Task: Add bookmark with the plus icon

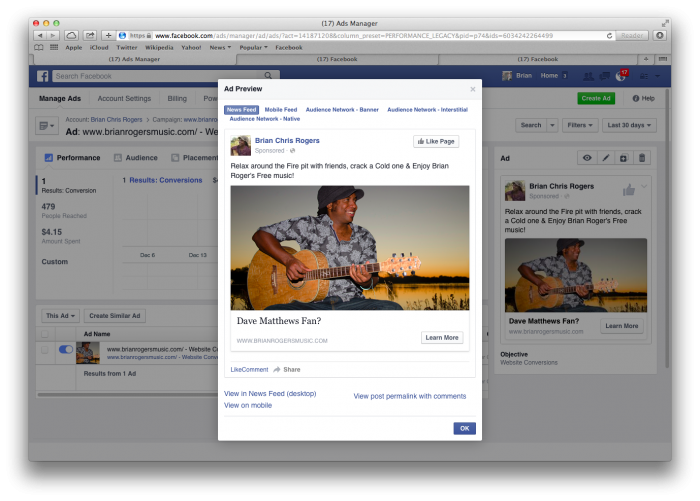Action: pyautogui.click(x=108, y=35)
